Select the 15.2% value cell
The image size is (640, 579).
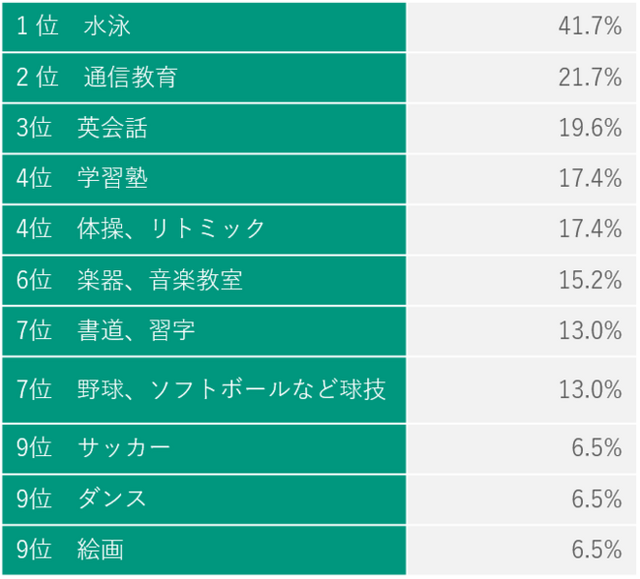(590, 280)
